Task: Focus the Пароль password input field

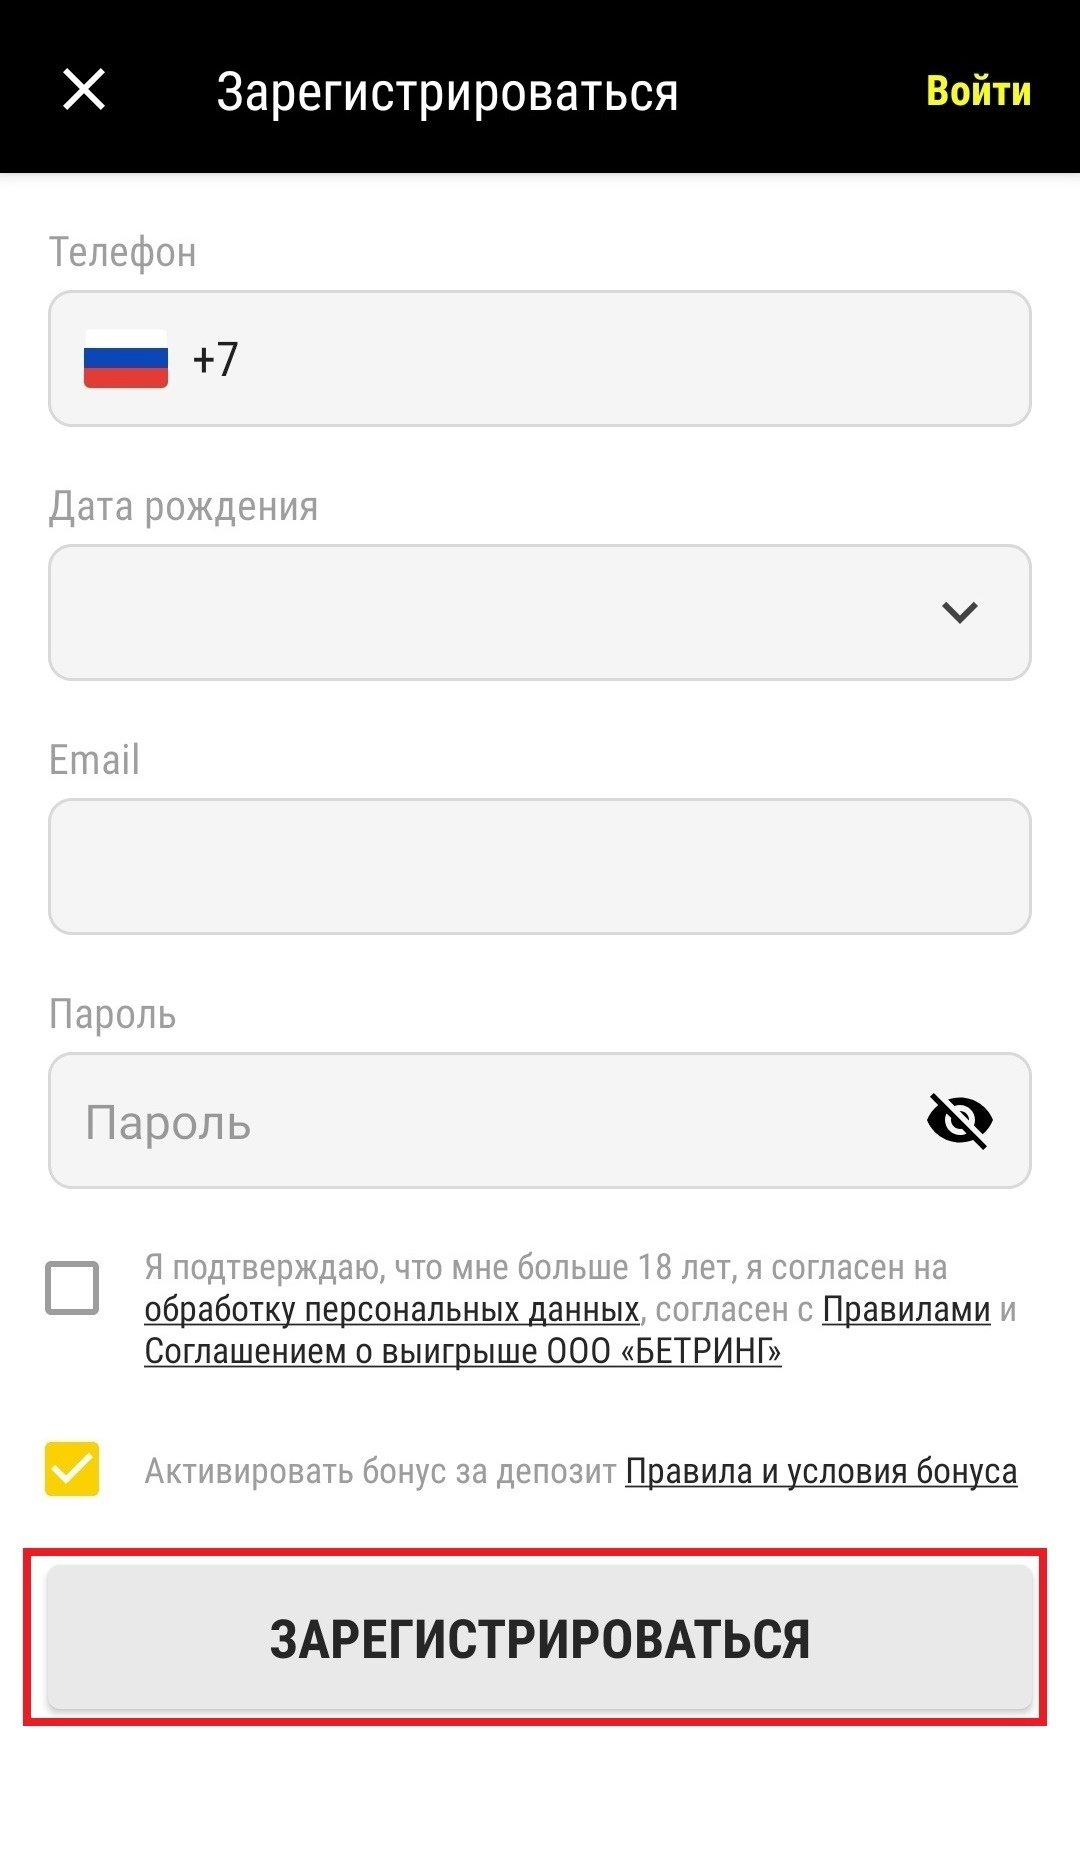Action: click(x=490, y=1120)
